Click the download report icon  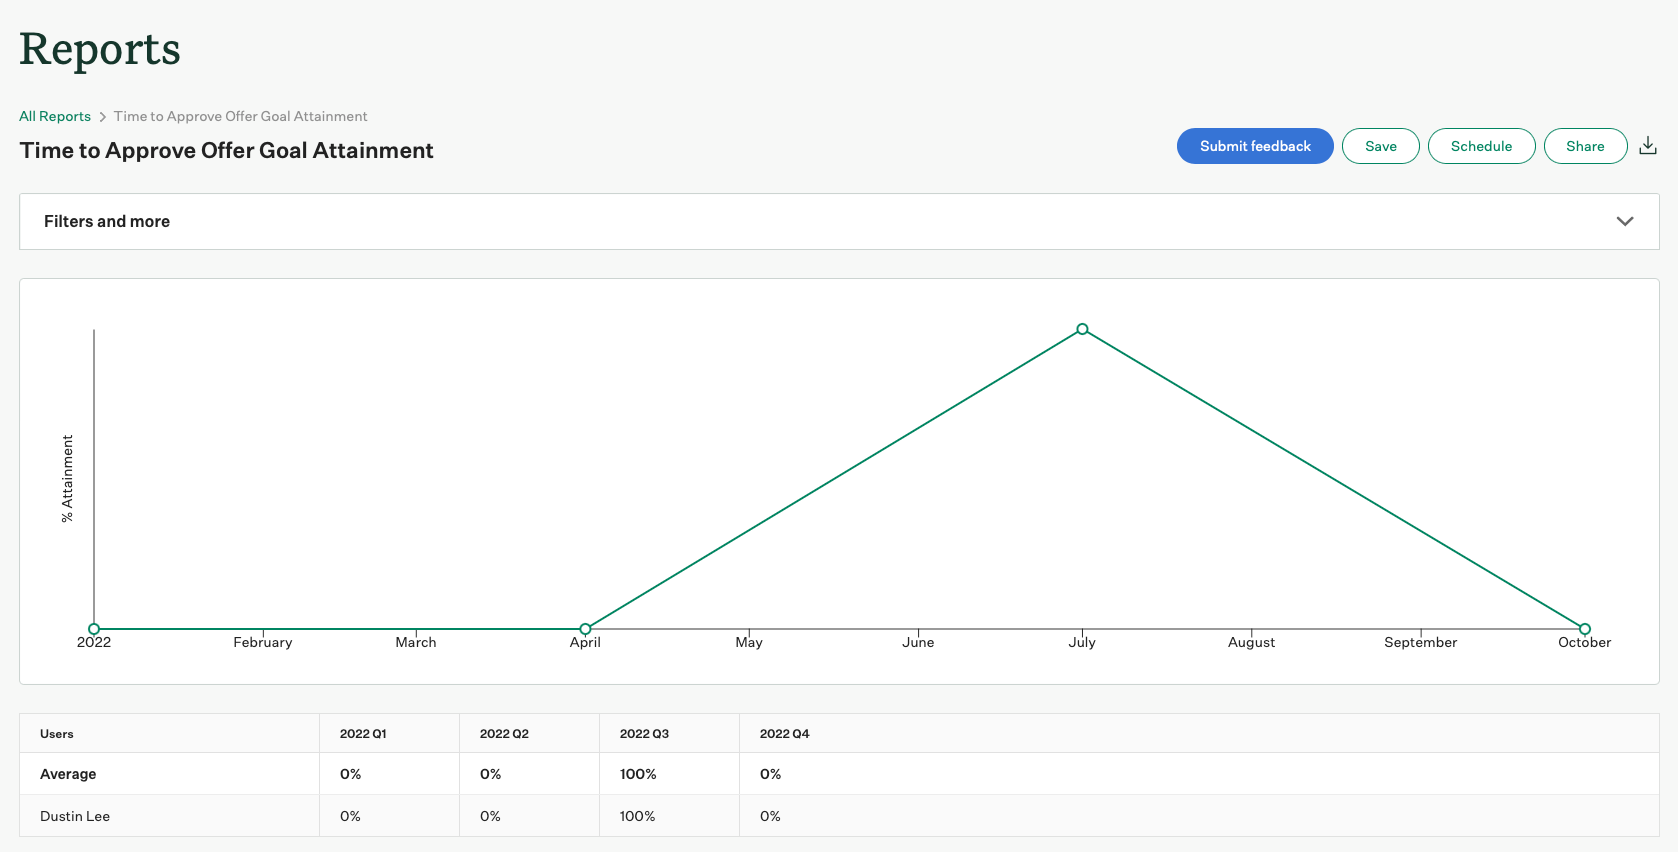[x=1648, y=146]
